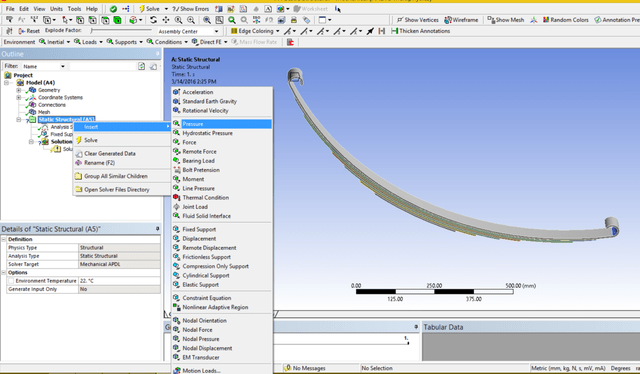Toggle Show Vertices display

pos(418,20)
